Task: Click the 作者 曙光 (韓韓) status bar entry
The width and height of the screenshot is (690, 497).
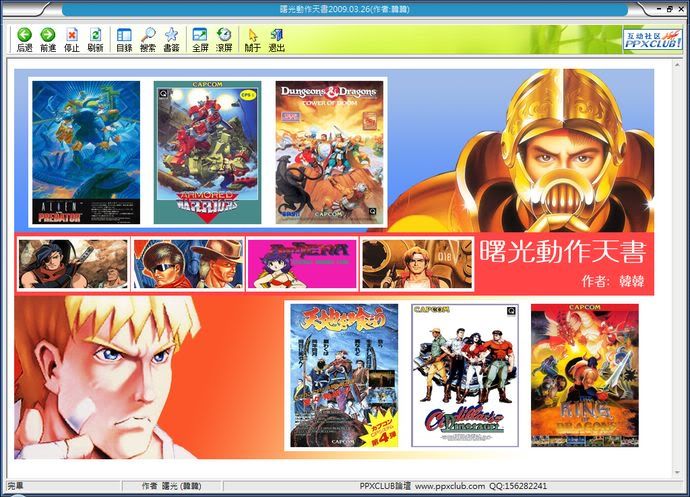Action: [172, 486]
